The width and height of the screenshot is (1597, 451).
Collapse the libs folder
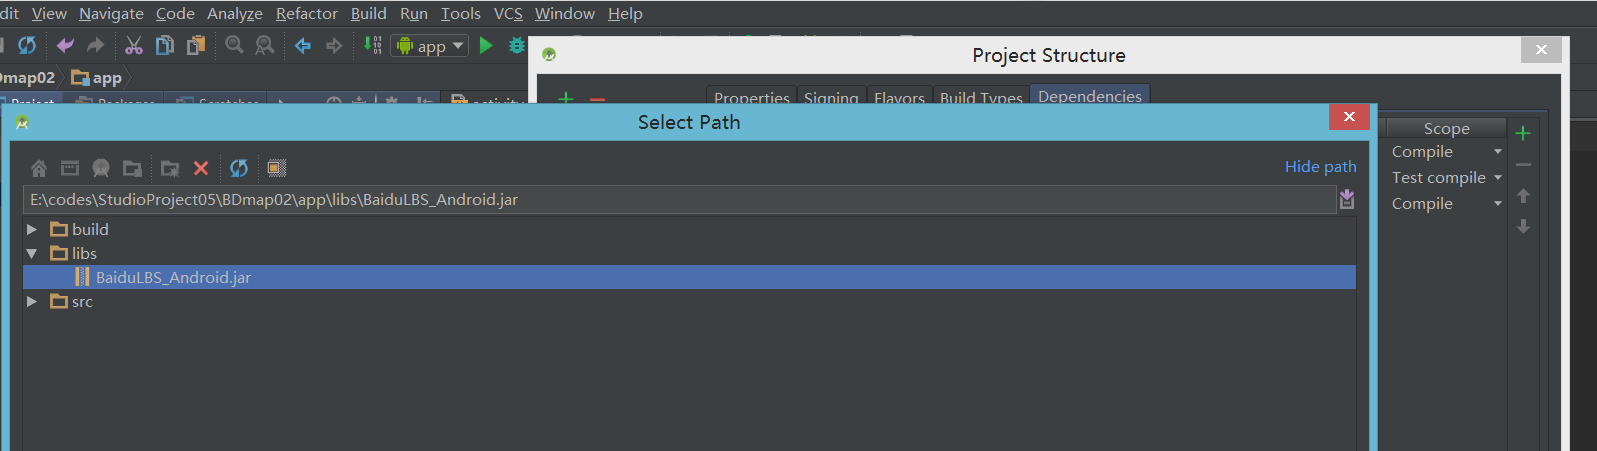[32, 253]
